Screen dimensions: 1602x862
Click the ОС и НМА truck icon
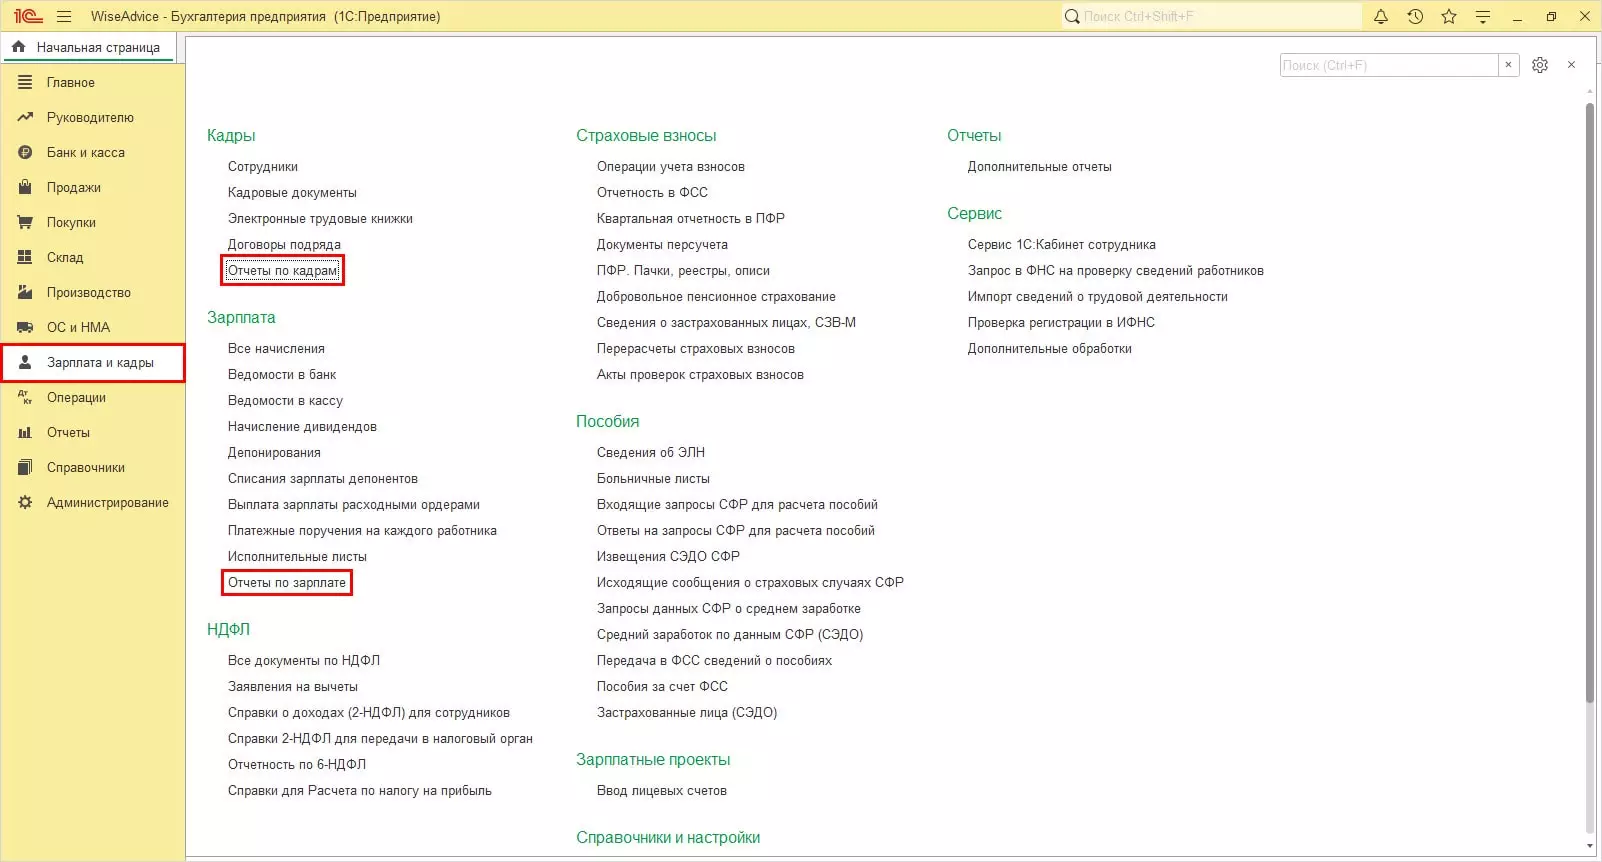pos(25,327)
